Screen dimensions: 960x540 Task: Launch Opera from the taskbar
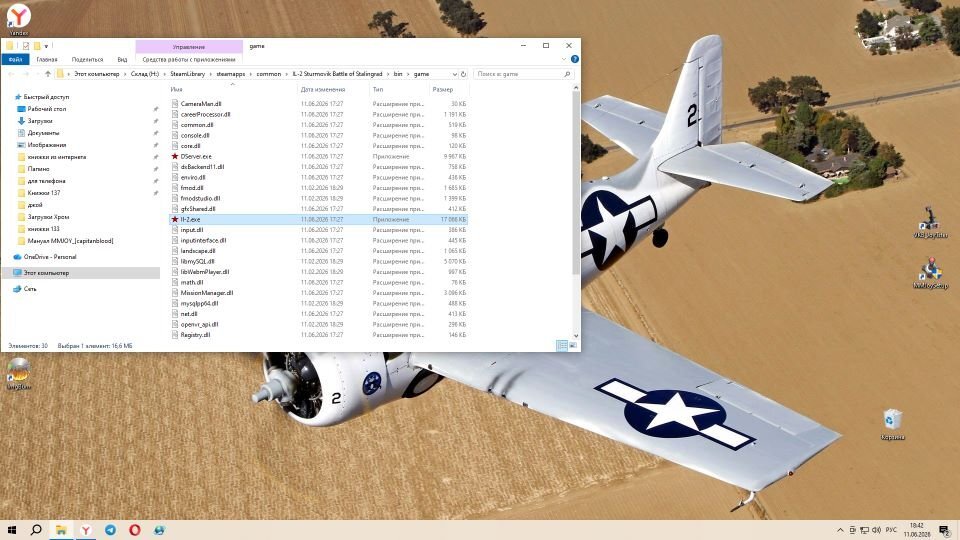pos(135,530)
